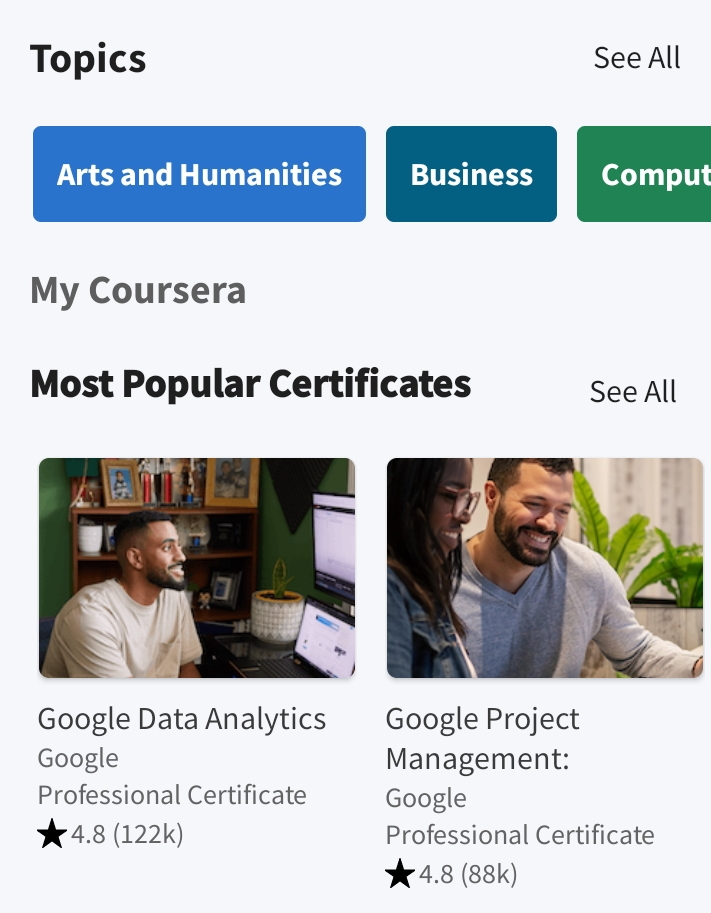711x913 pixels.
Task: Click the Most Popular Certificates heading
Action: click(251, 384)
